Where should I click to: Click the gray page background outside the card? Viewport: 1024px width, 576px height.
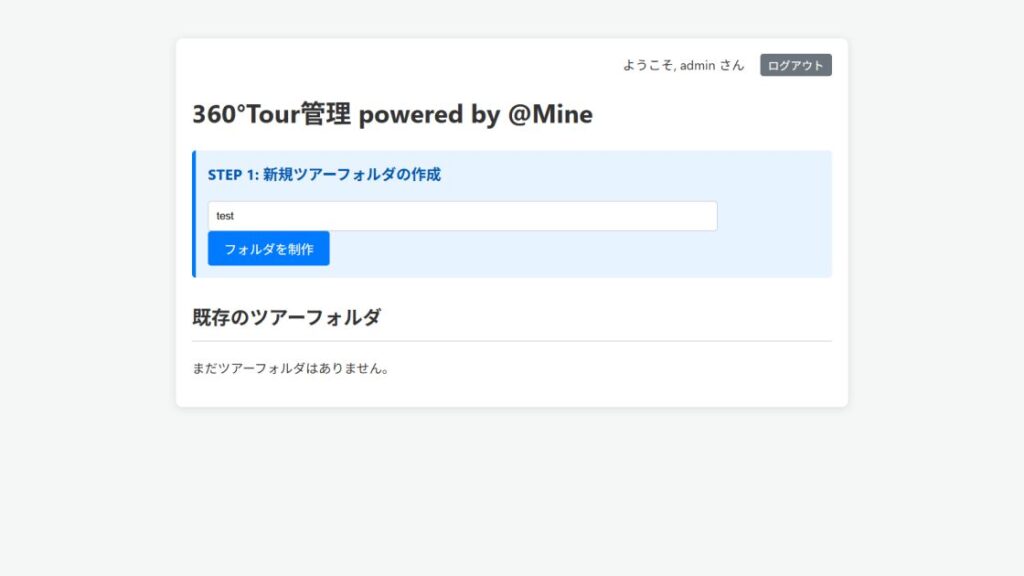(90, 300)
